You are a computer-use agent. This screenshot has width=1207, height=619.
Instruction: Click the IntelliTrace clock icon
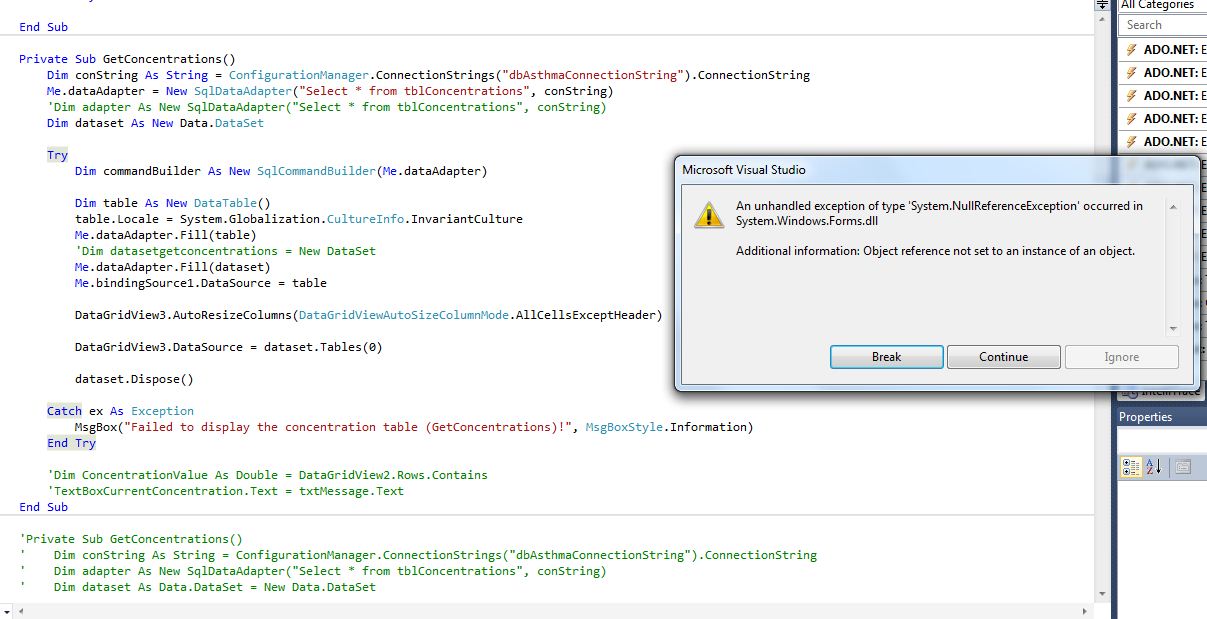tap(1132, 393)
